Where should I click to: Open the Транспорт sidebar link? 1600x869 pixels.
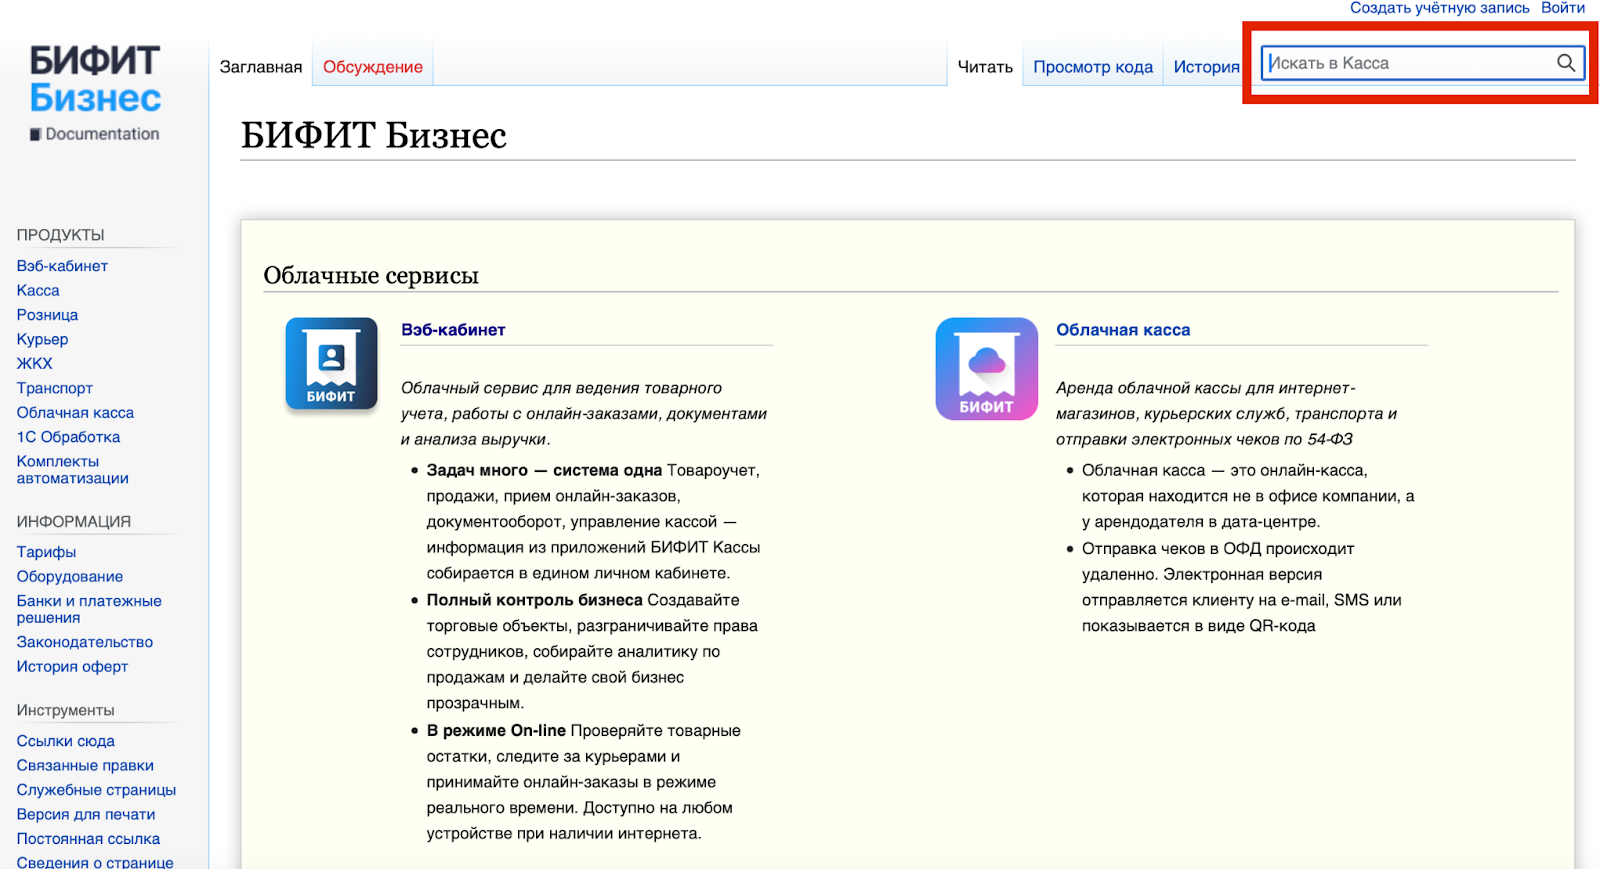point(55,388)
